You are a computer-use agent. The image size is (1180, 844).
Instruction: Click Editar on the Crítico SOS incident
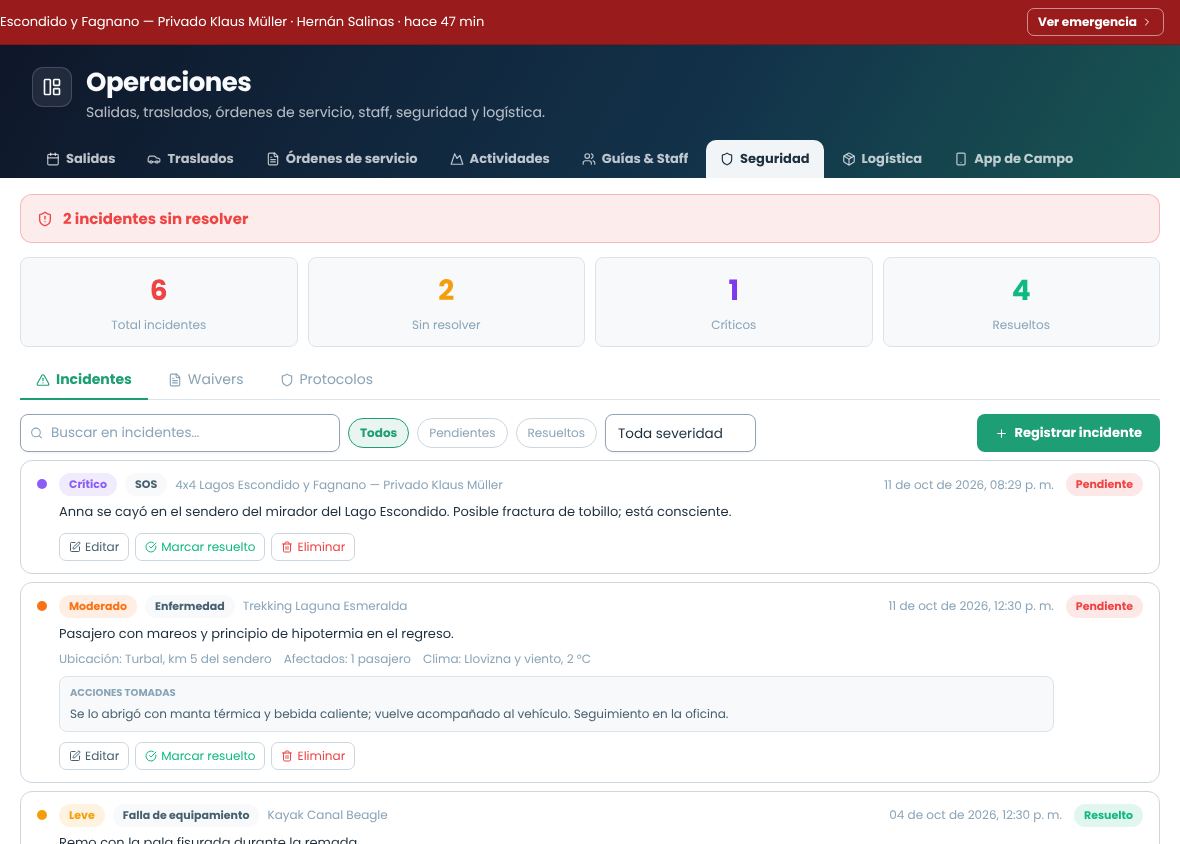pos(94,547)
